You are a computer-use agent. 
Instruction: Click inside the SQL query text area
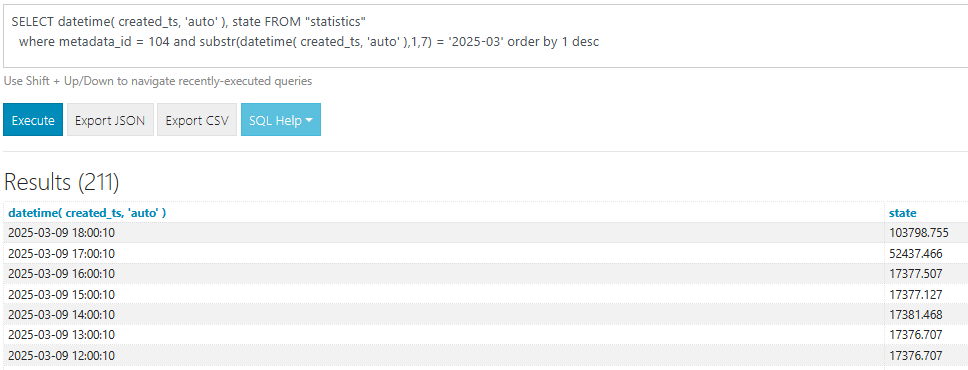click(485, 36)
